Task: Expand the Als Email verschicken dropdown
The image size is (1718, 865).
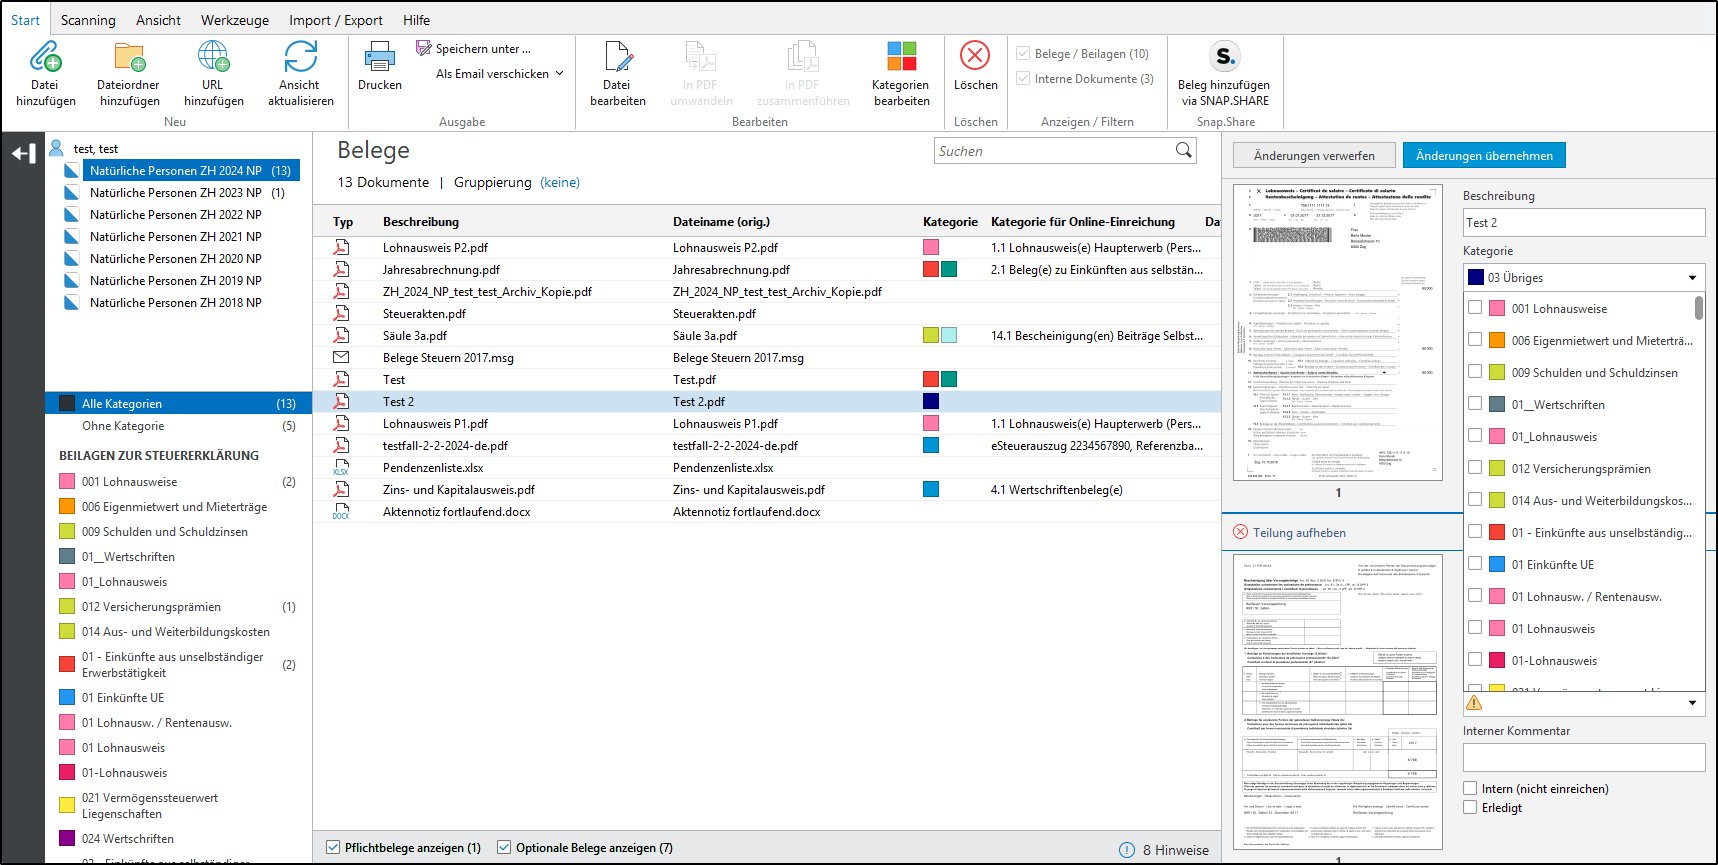Action: [x=559, y=74]
